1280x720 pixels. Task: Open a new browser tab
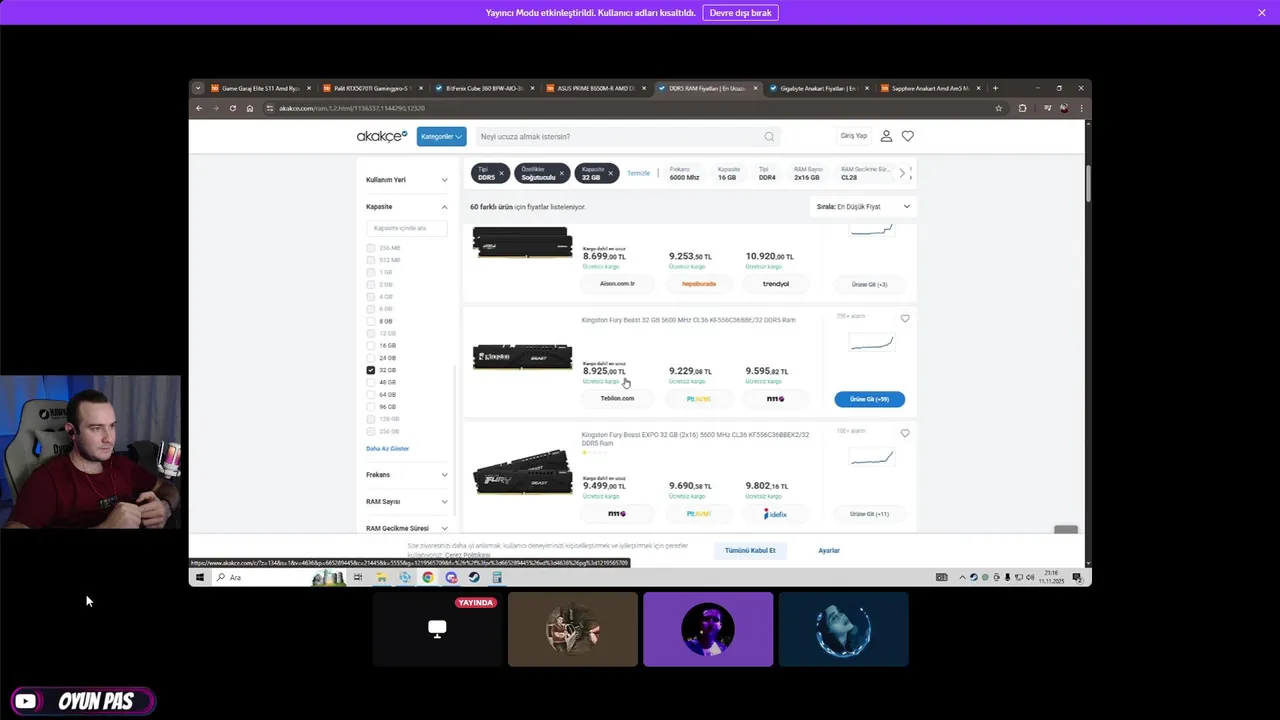[x=995, y=88]
